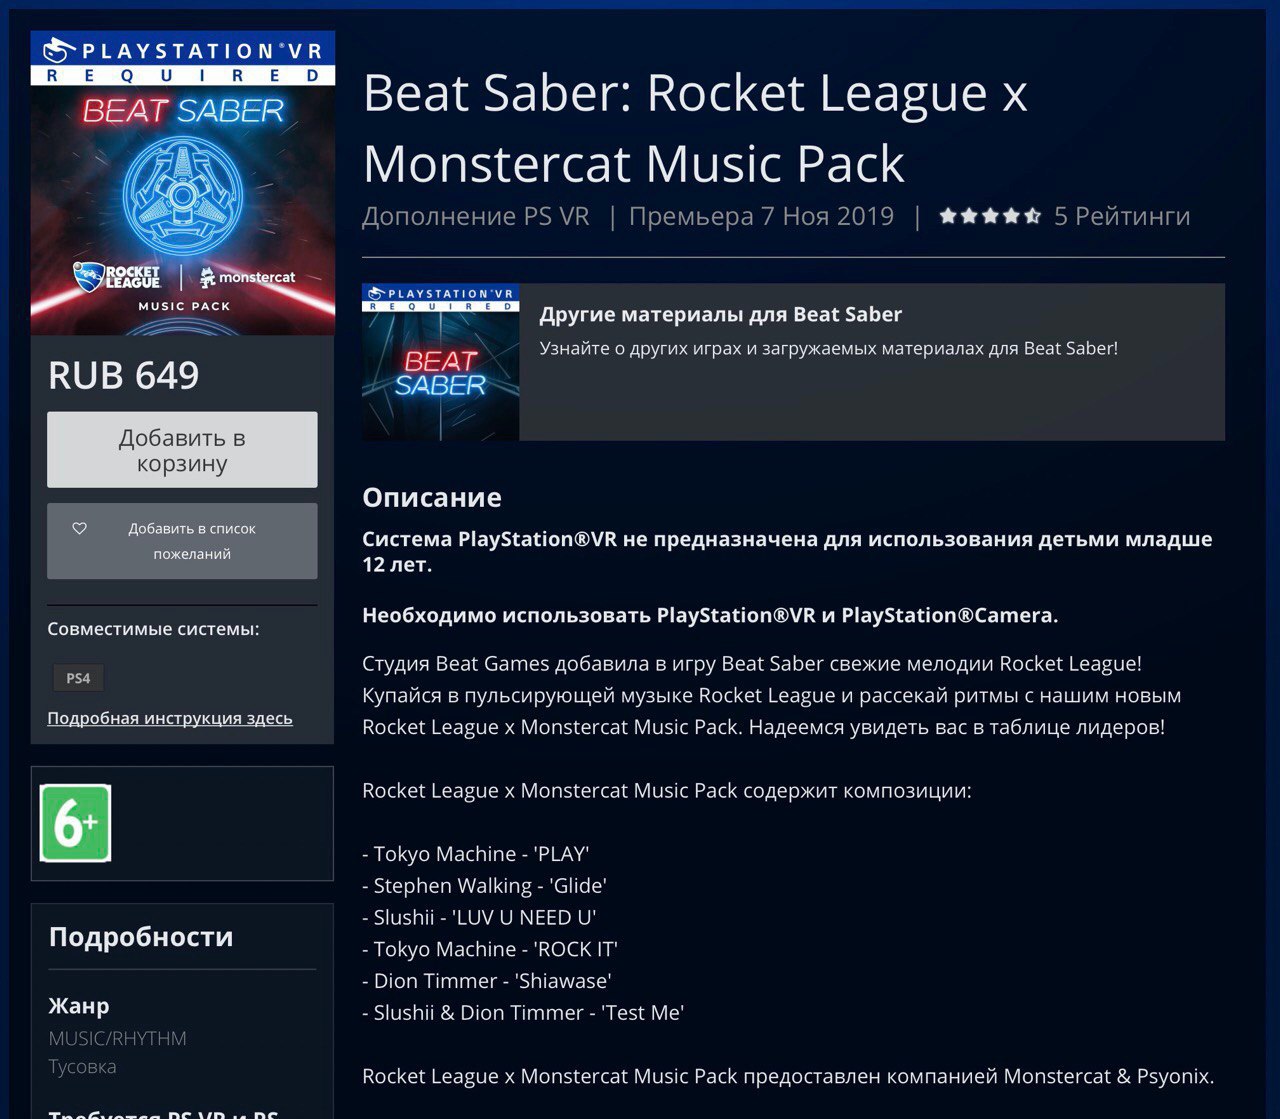Click the Monstercat logo on cover art
1280x1119 pixels.
point(247,277)
